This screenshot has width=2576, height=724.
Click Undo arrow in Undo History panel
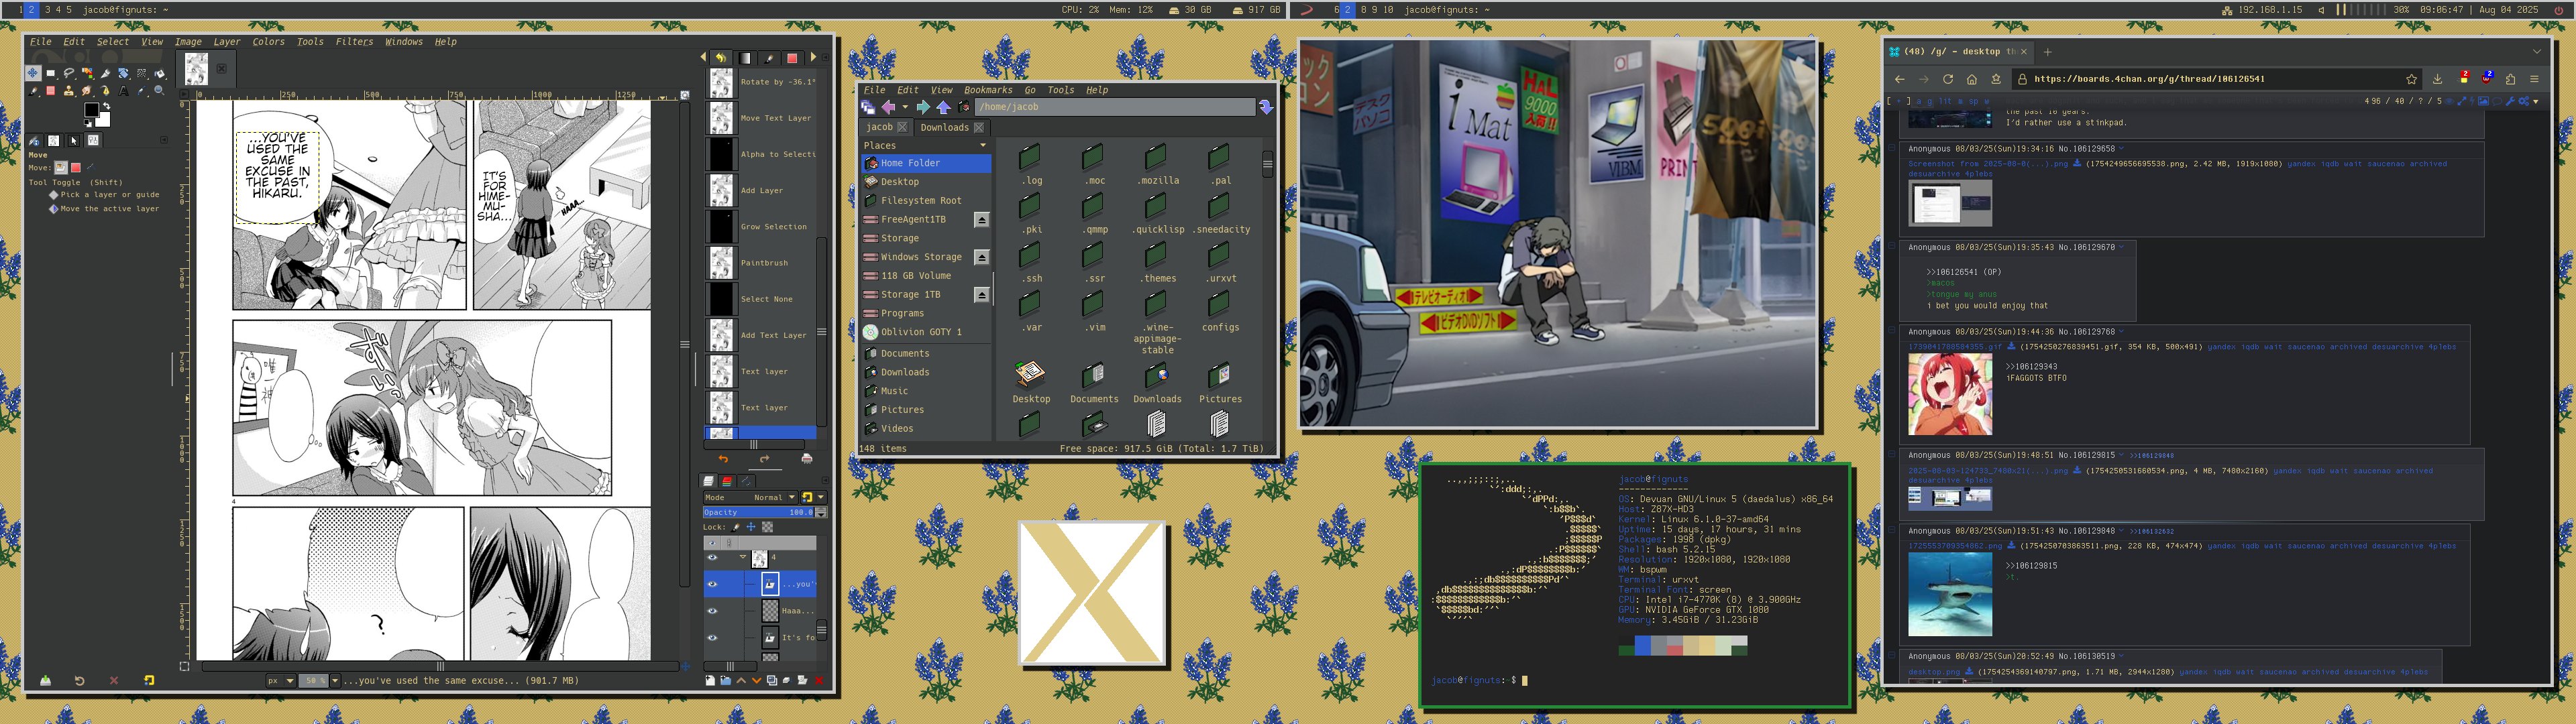(x=723, y=459)
